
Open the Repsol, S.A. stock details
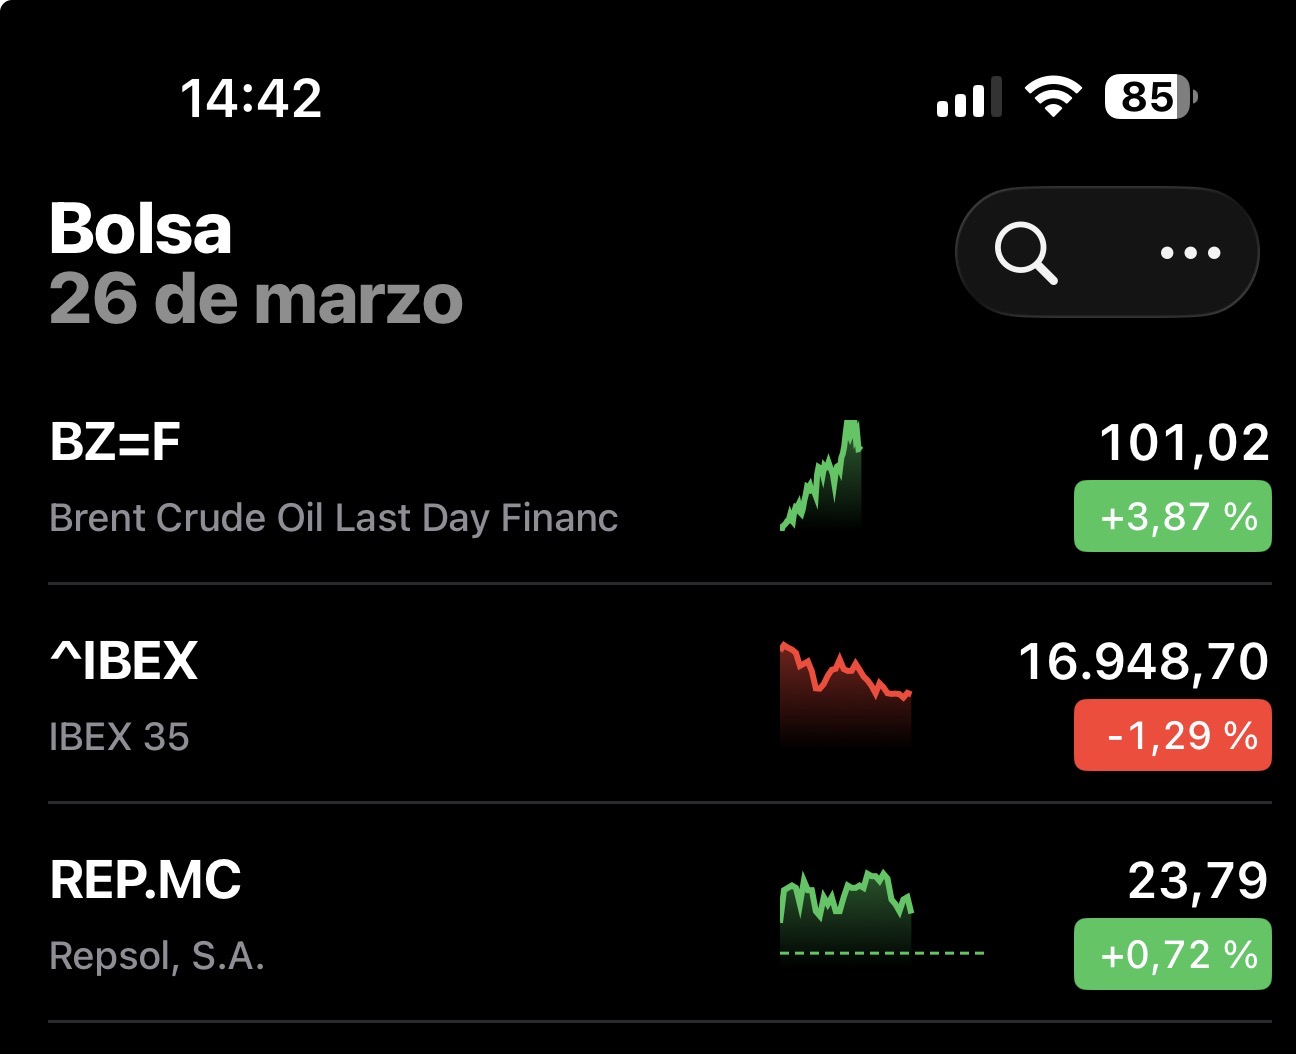point(157,956)
